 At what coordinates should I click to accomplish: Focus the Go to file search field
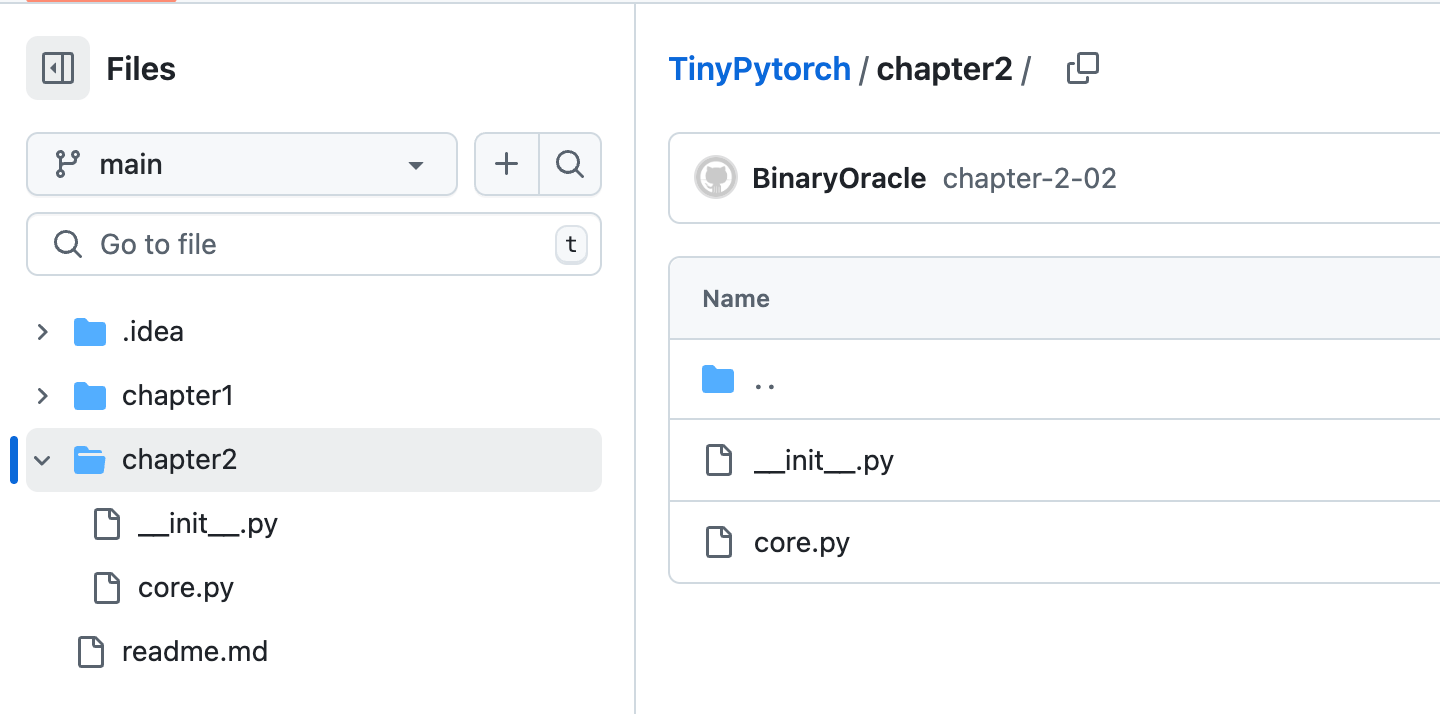313,244
